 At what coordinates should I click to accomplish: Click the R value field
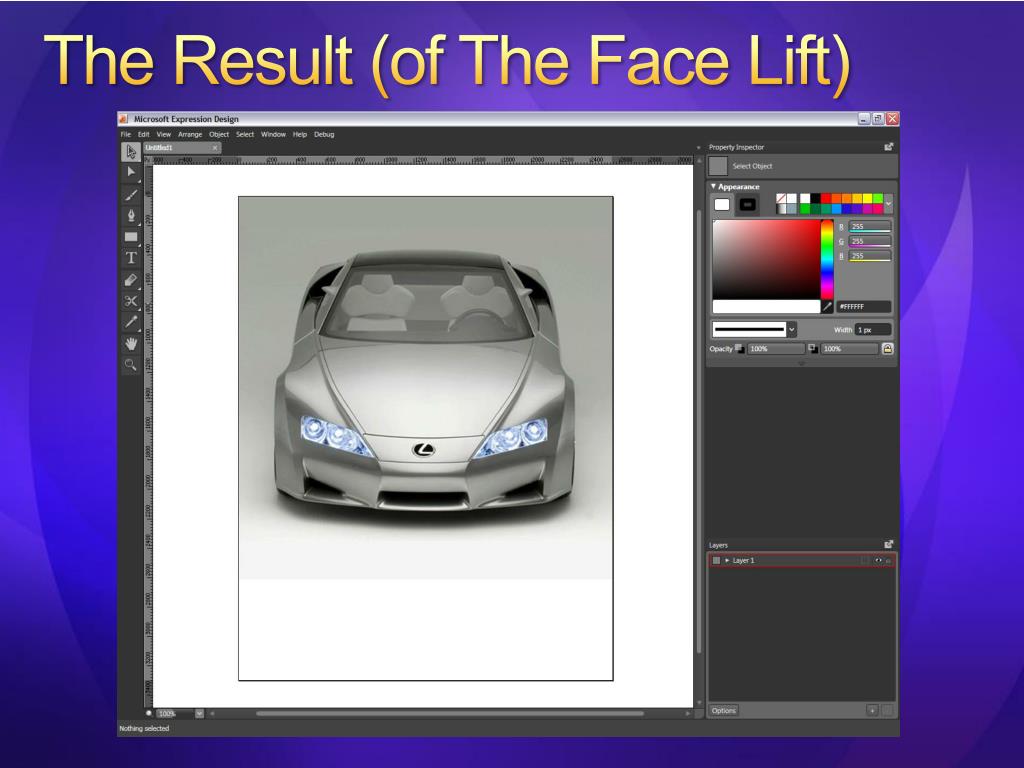click(869, 227)
